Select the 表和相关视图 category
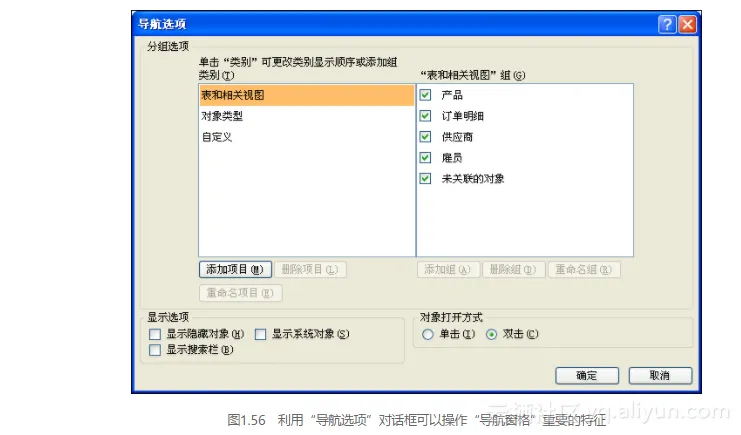This screenshot has height=435, width=741. click(307, 95)
